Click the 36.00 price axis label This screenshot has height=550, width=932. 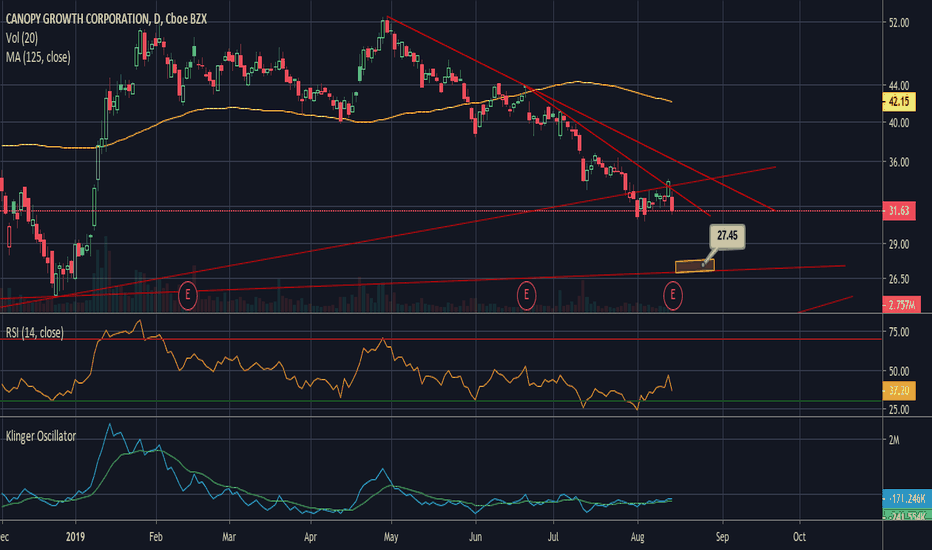(899, 162)
